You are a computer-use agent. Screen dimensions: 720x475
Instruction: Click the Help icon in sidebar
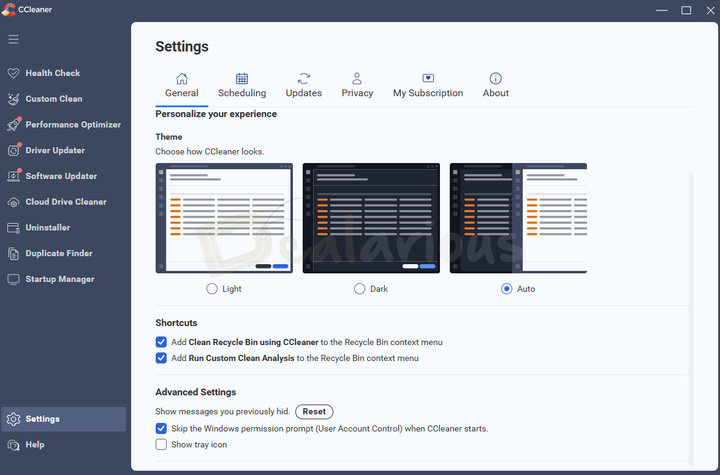[x=13, y=445]
